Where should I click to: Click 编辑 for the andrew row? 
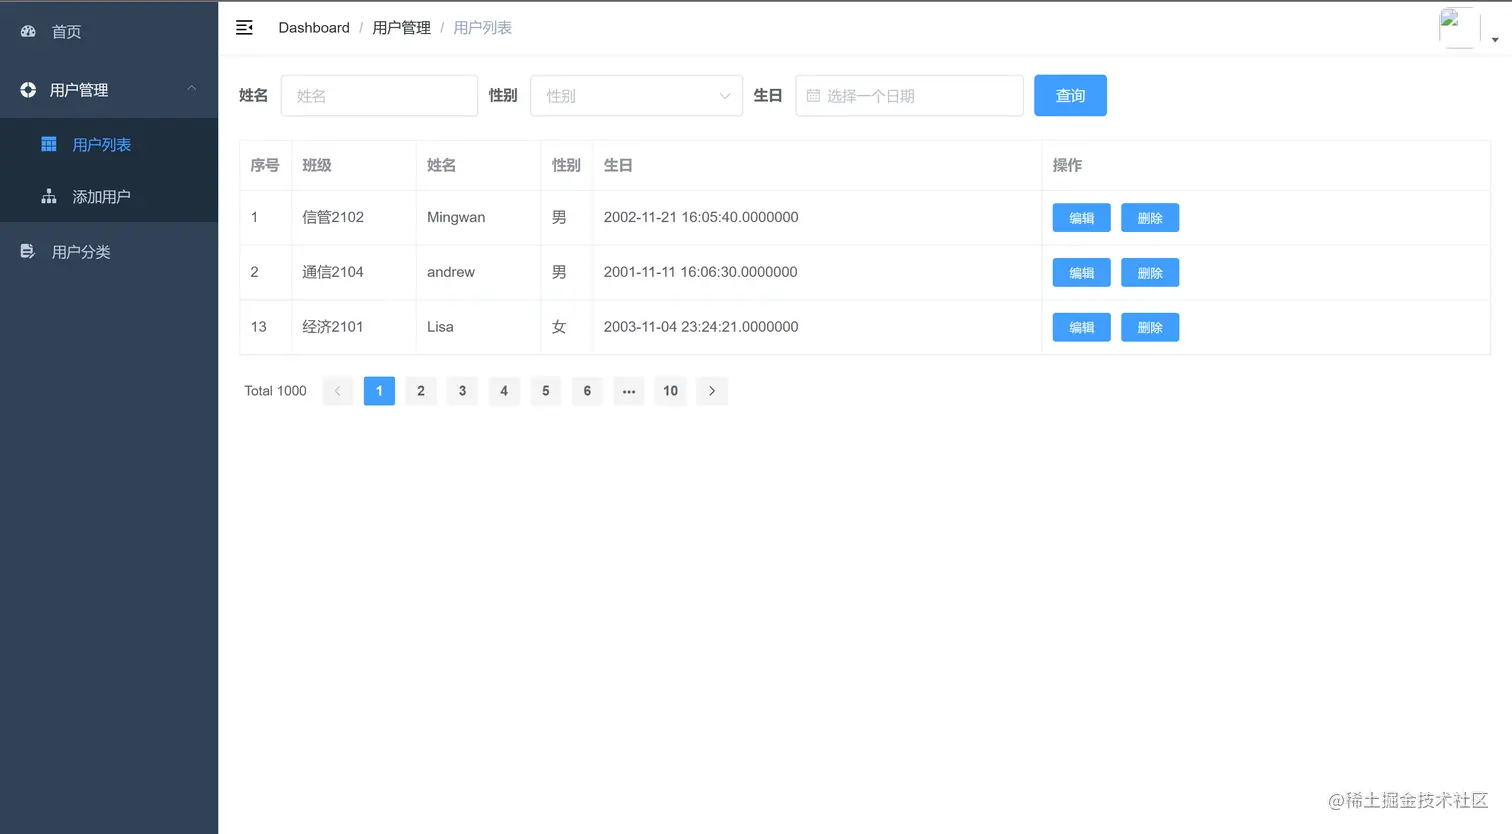click(1081, 273)
